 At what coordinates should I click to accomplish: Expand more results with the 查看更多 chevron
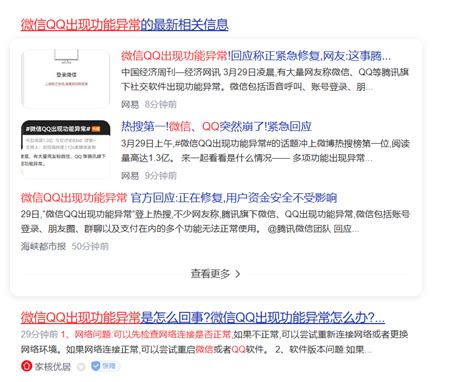(x=238, y=274)
